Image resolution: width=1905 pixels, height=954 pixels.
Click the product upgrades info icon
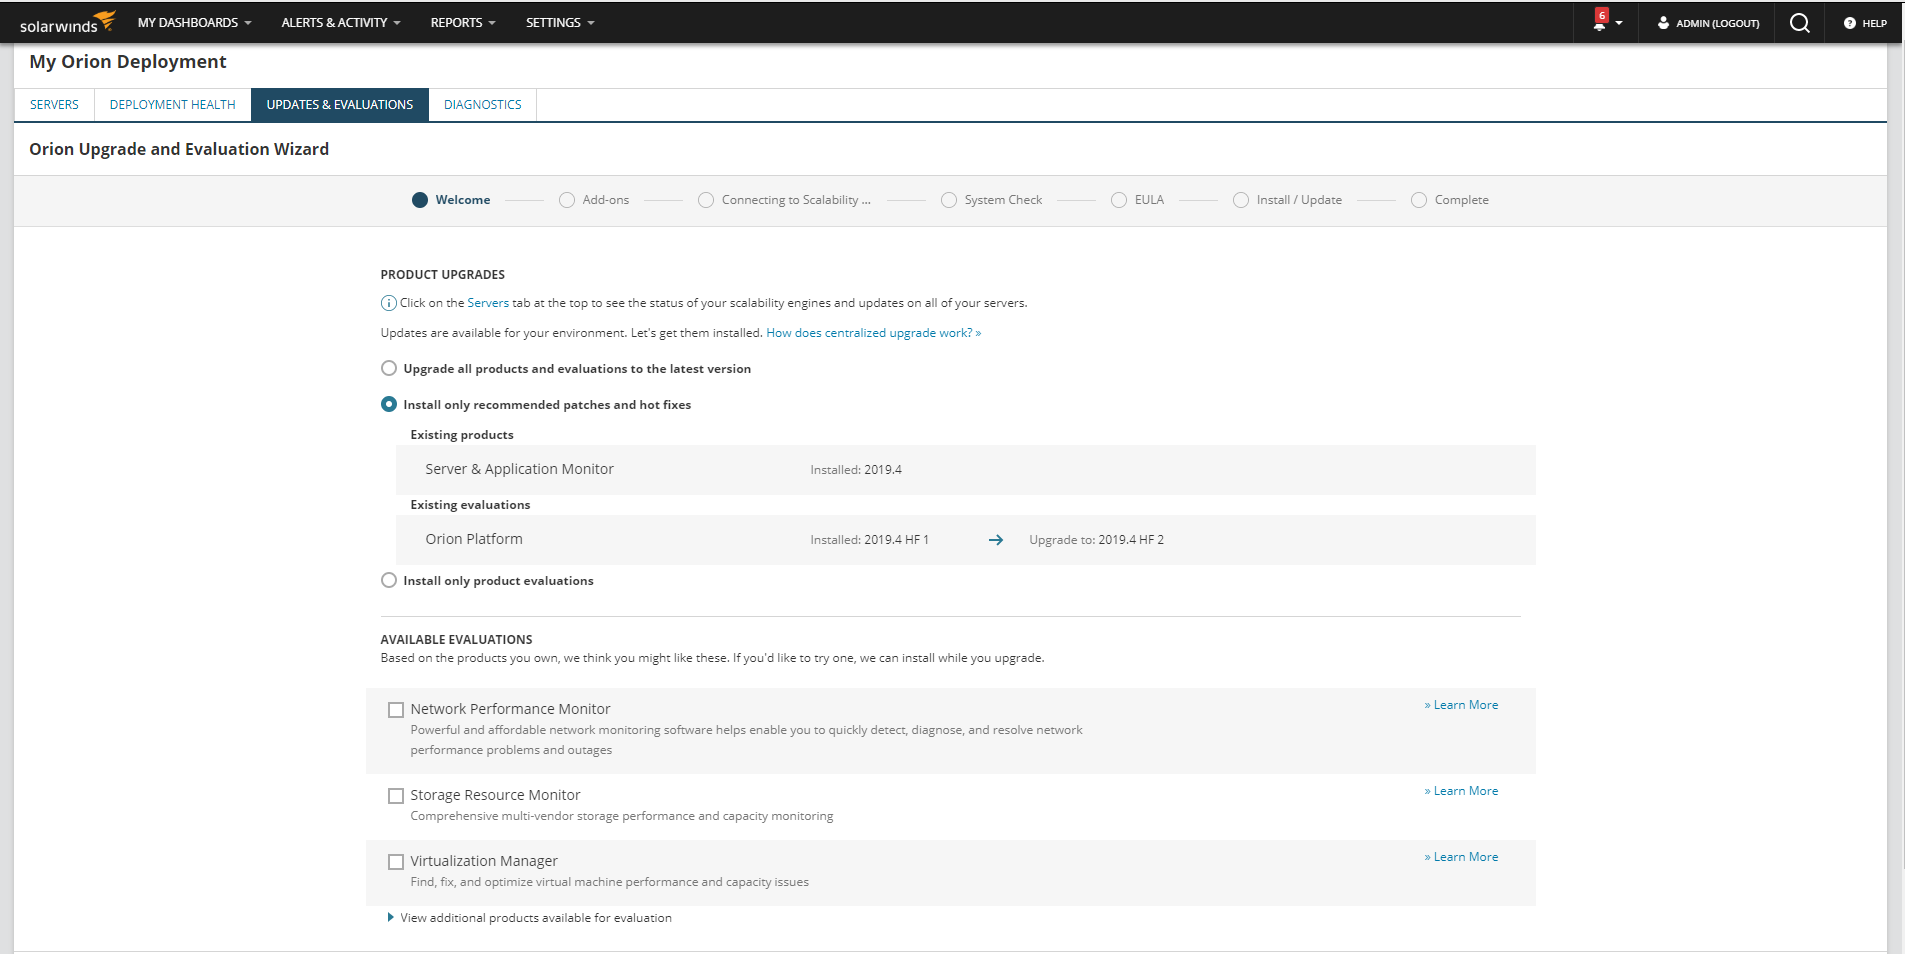pos(388,303)
